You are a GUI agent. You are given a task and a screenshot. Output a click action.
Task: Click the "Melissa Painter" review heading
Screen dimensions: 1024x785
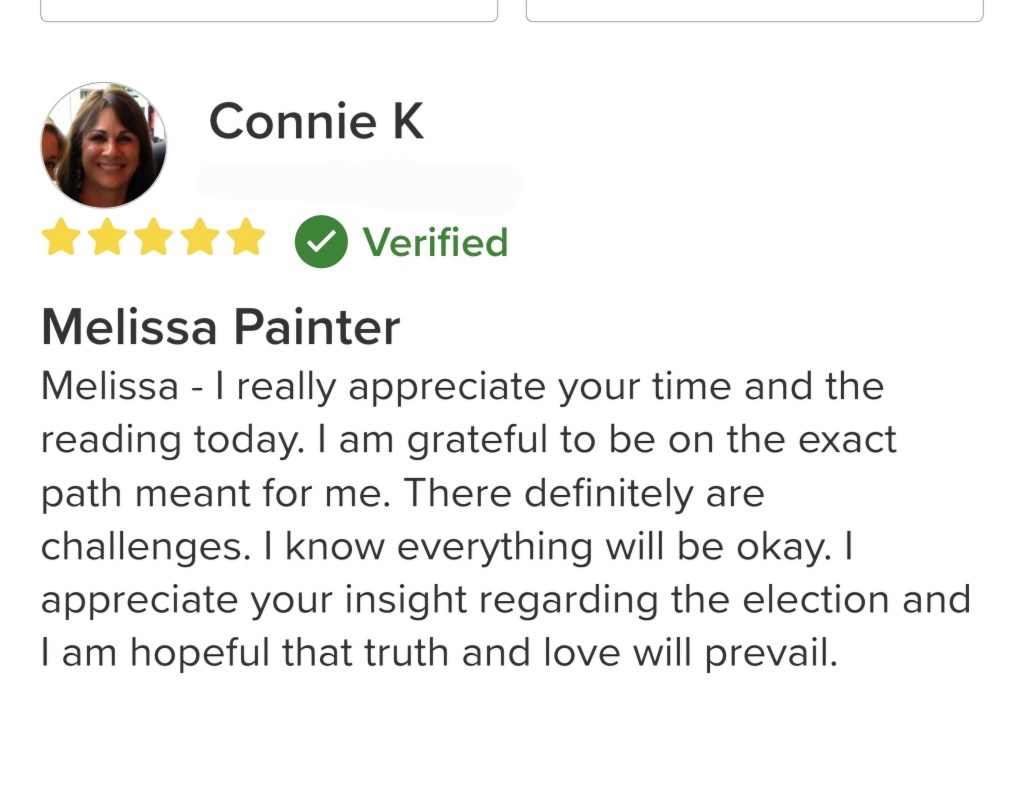(220, 326)
